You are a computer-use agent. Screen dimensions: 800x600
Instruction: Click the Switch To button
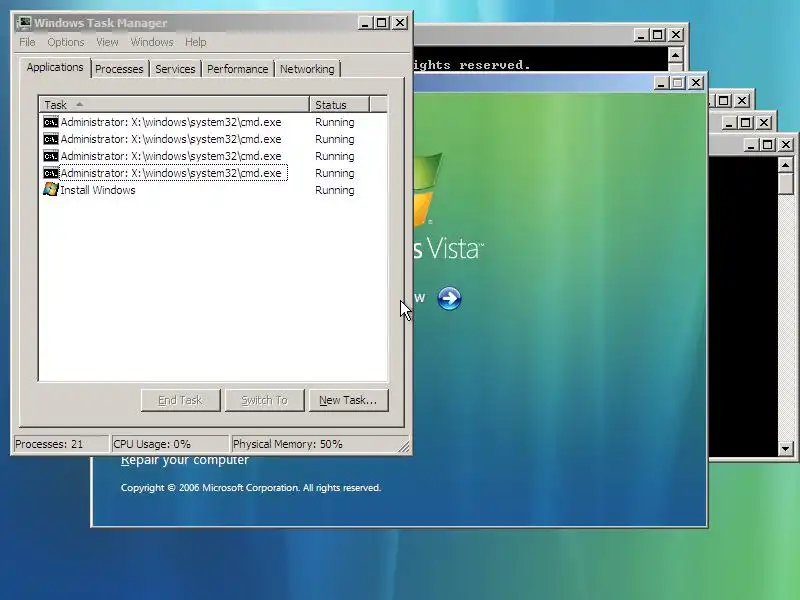tap(264, 400)
